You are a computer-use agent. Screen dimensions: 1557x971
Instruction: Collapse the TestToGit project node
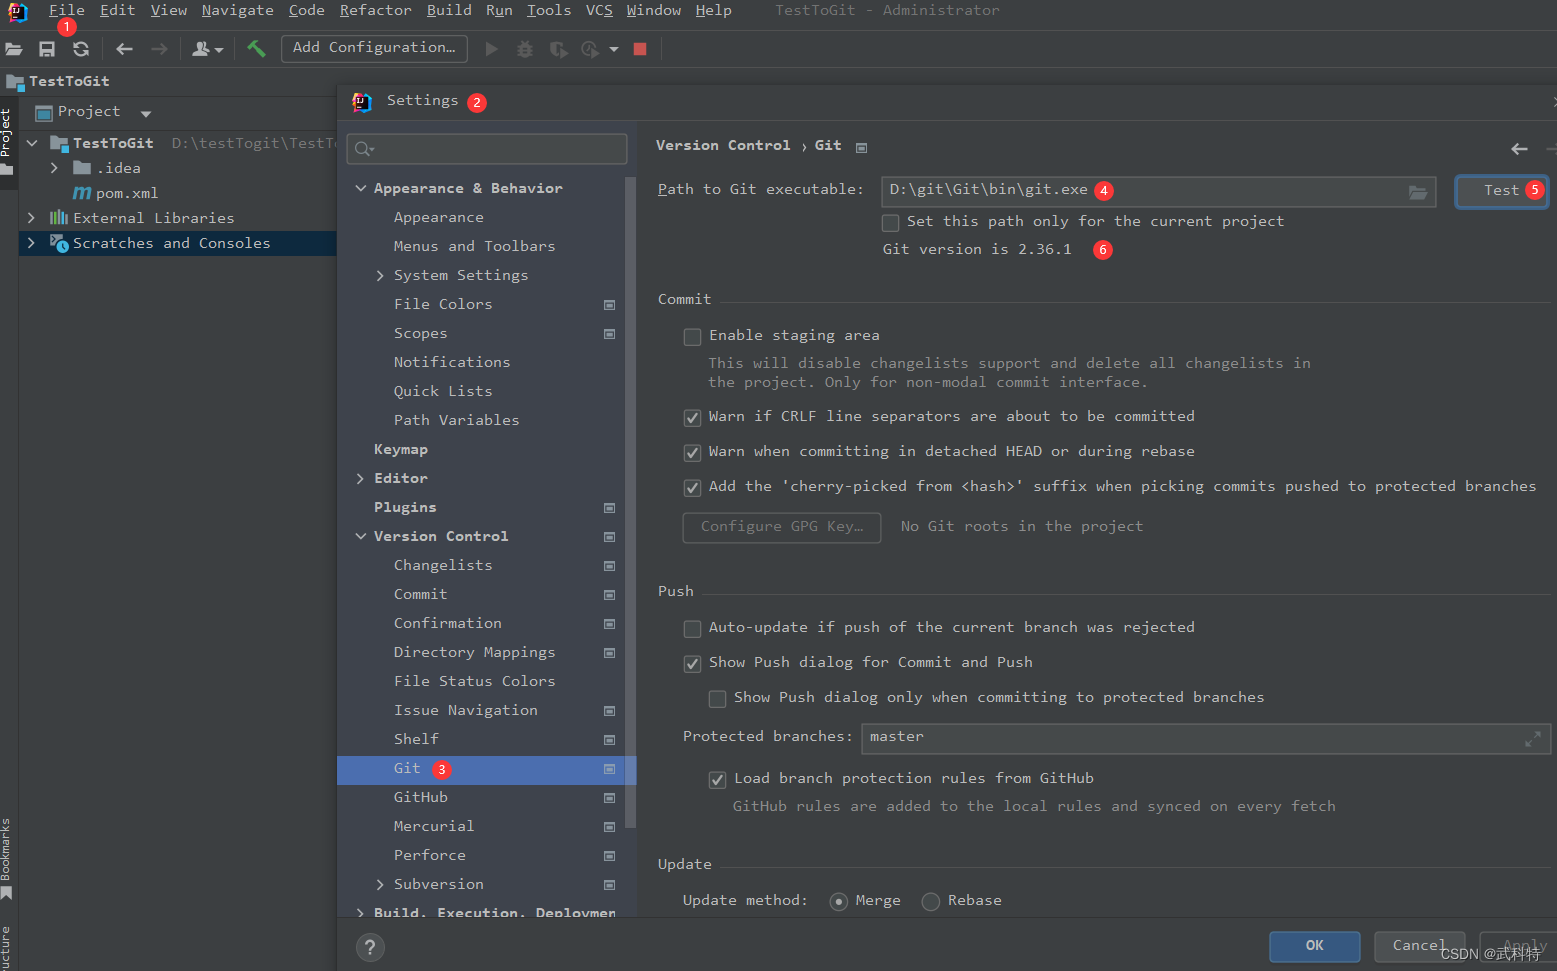click(32, 143)
